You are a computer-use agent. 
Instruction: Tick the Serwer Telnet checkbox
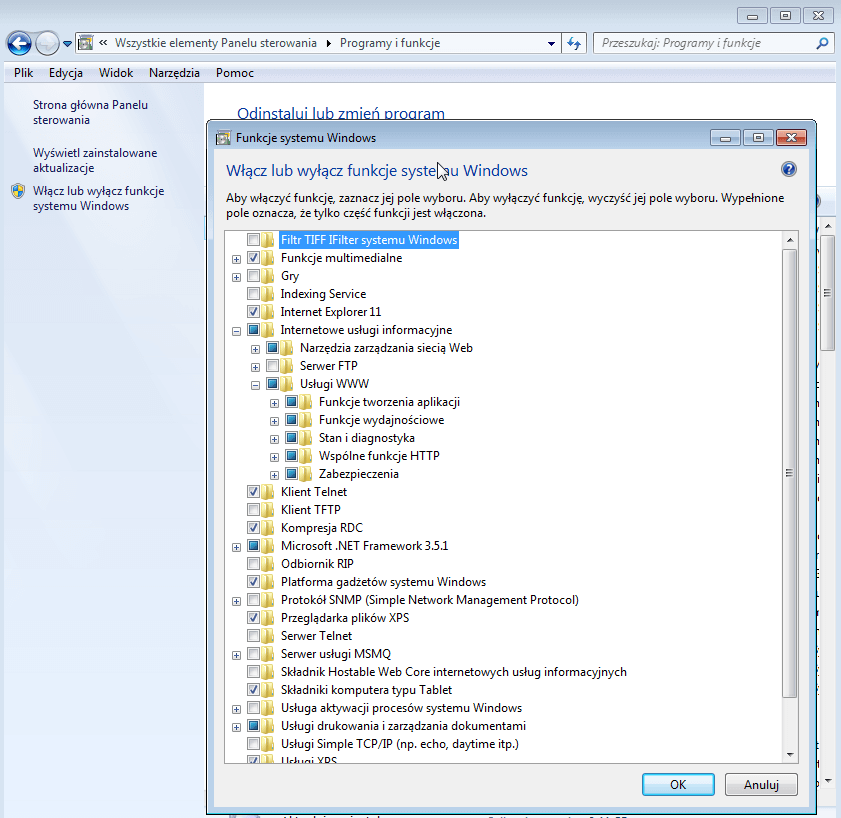tap(253, 636)
